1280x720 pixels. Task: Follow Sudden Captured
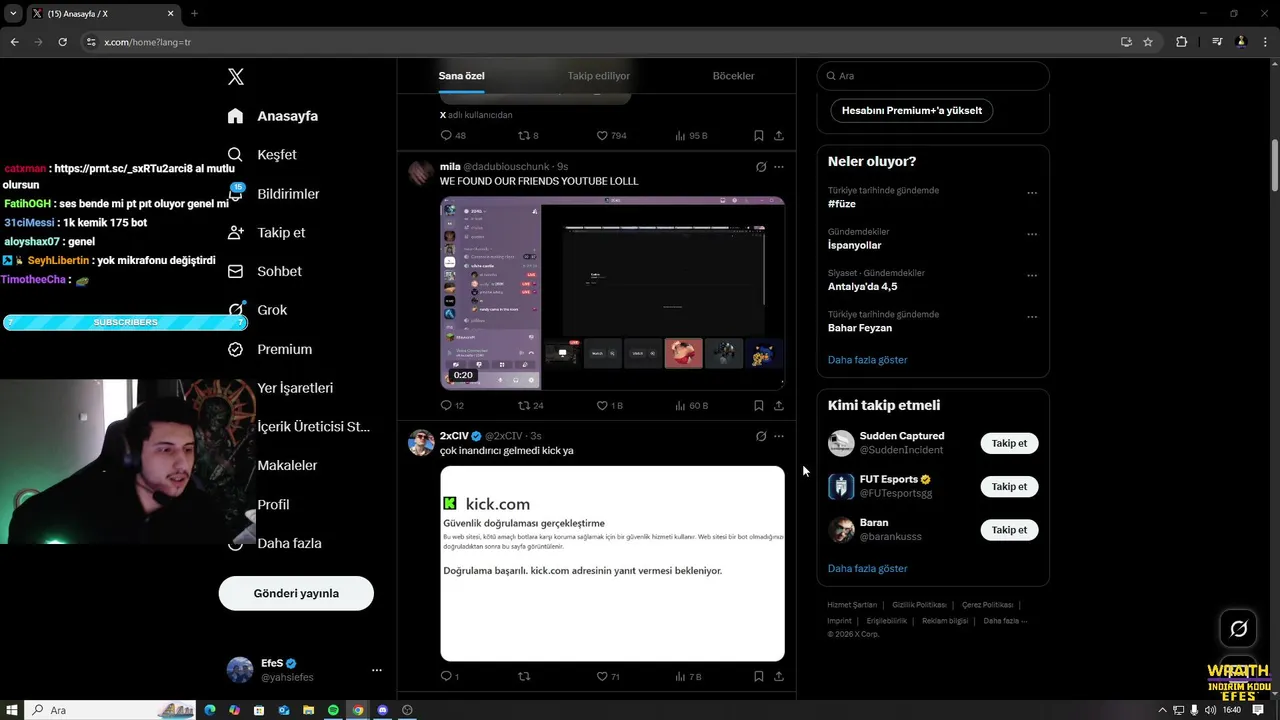[x=1009, y=443]
